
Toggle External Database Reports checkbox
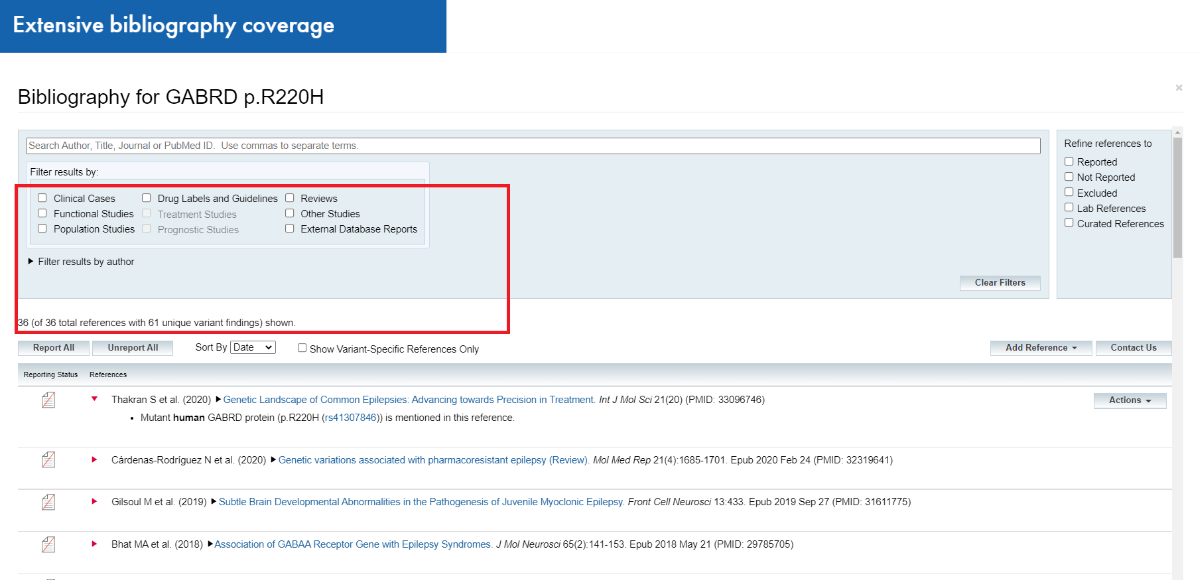(x=290, y=229)
